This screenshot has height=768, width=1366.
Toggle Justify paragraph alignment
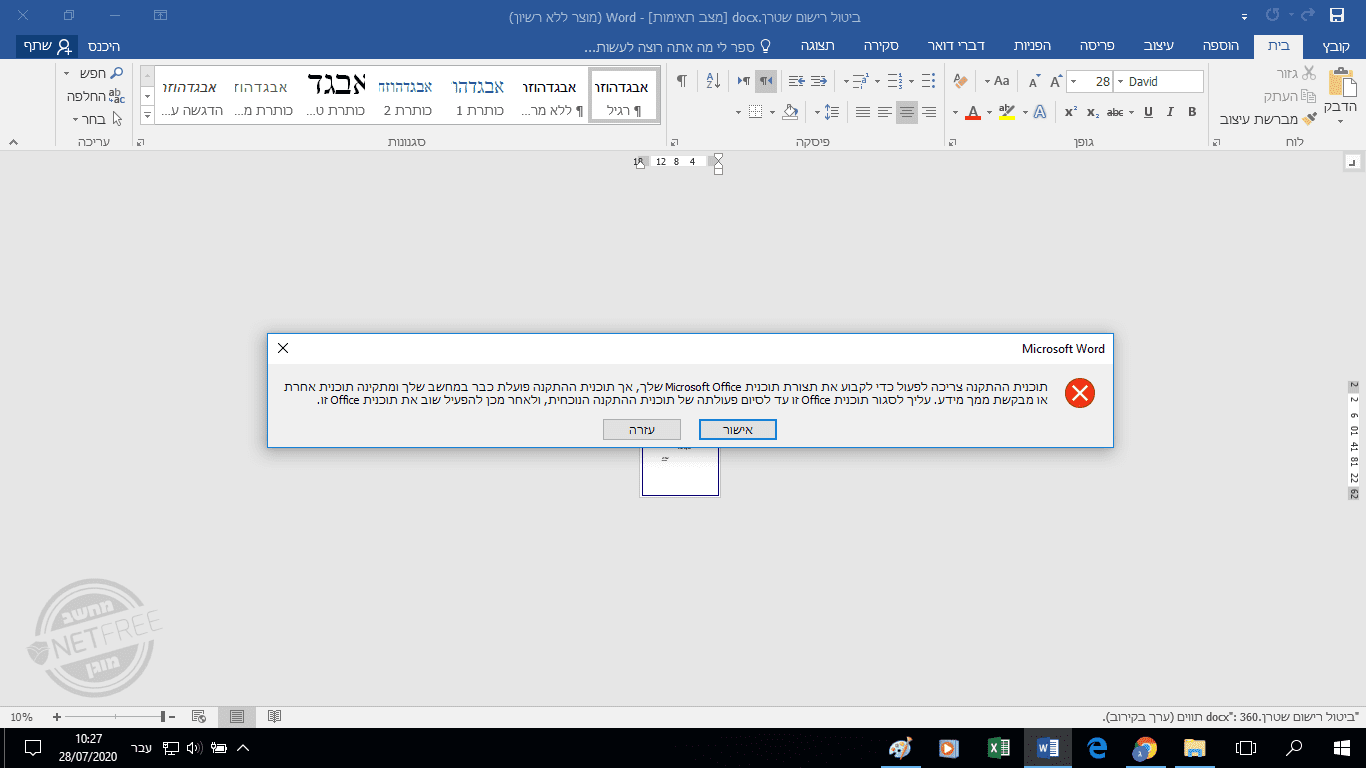pyautogui.click(x=862, y=112)
